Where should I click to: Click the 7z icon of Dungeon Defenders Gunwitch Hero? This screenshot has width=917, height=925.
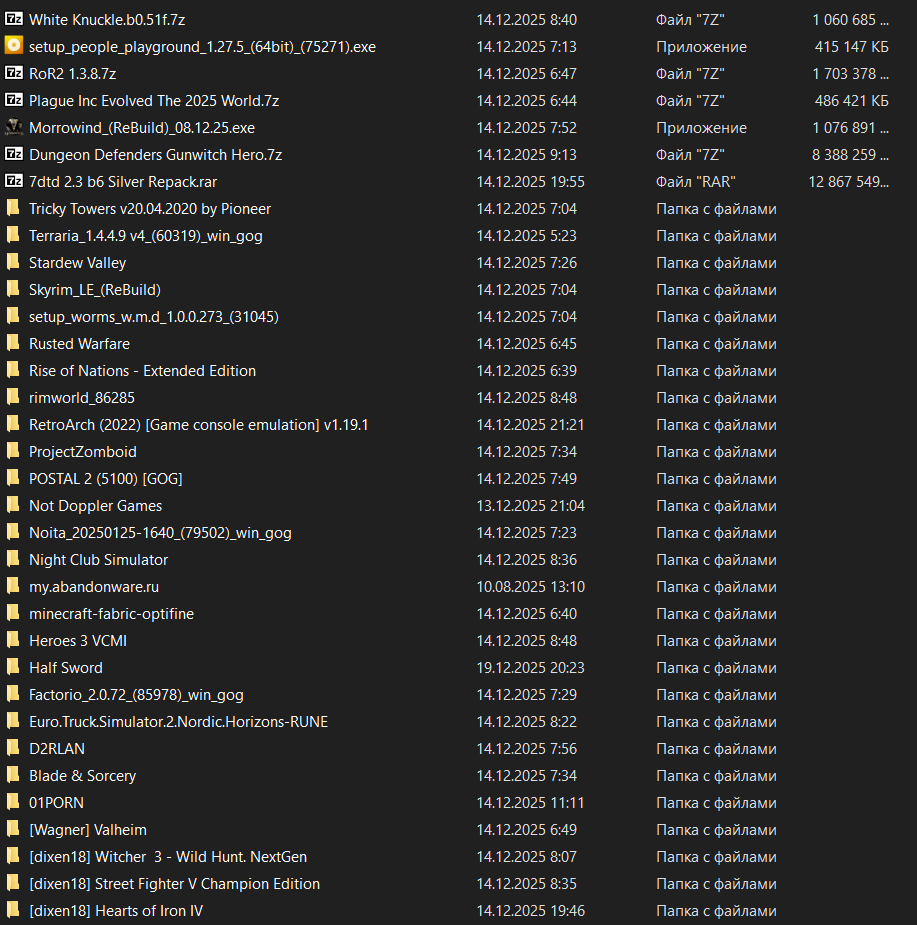(14, 154)
